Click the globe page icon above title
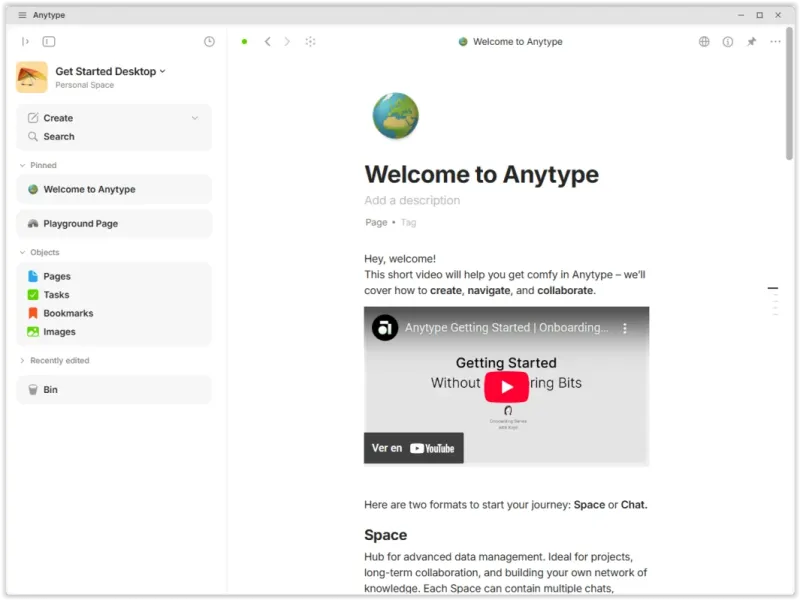This screenshot has height=600, width=800. click(395, 115)
